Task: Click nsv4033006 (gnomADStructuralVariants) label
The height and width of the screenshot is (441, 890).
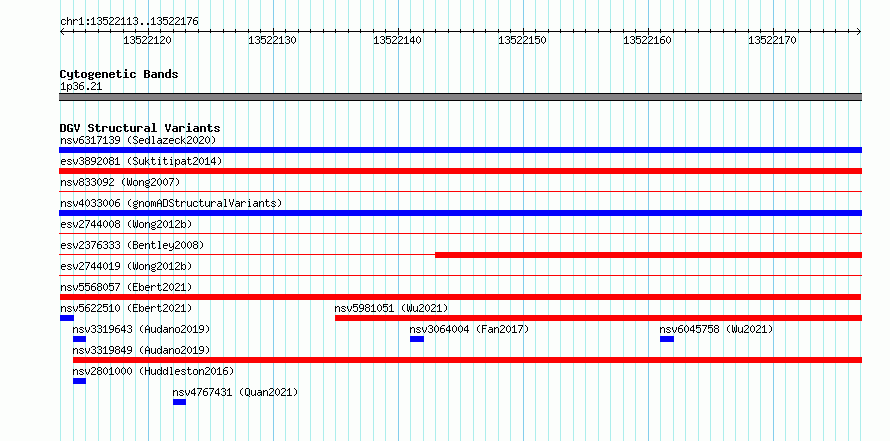Action: (171, 203)
